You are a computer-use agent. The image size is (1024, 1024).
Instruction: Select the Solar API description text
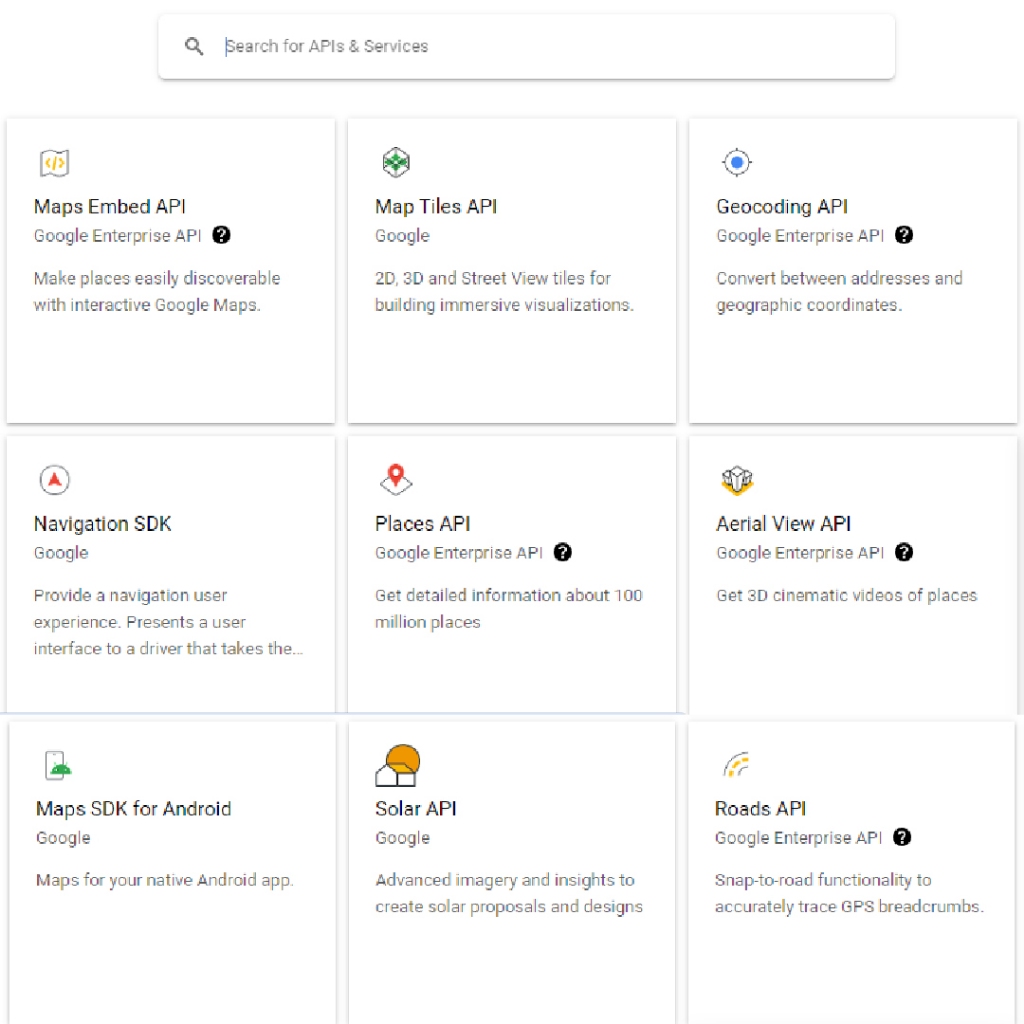pyautogui.click(x=508, y=893)
